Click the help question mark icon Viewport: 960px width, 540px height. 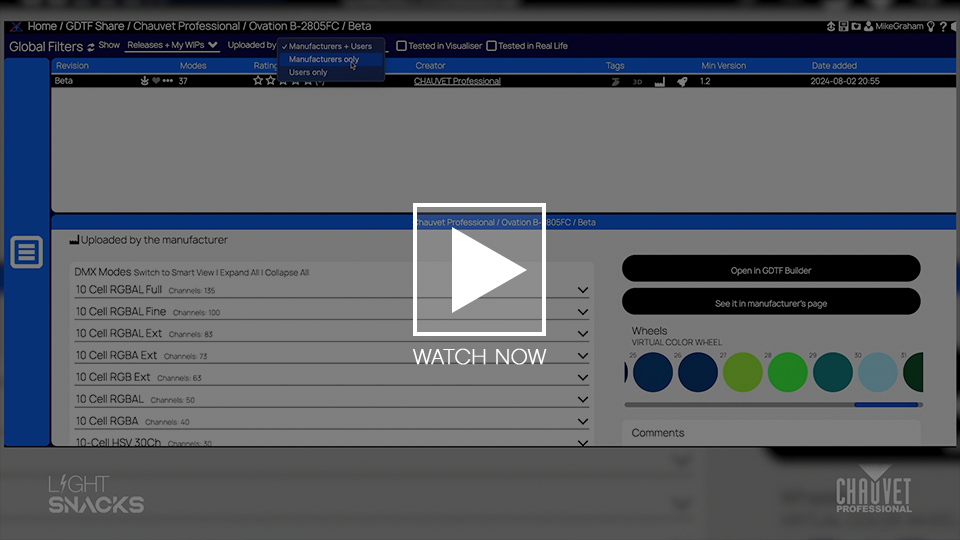tap(943, 27)
